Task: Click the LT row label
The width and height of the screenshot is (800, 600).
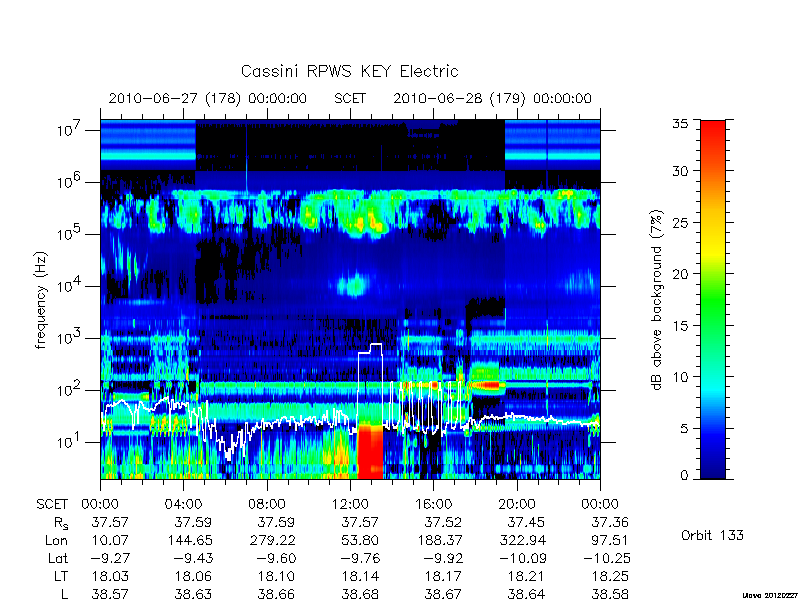Action: (x=61, y=577)
